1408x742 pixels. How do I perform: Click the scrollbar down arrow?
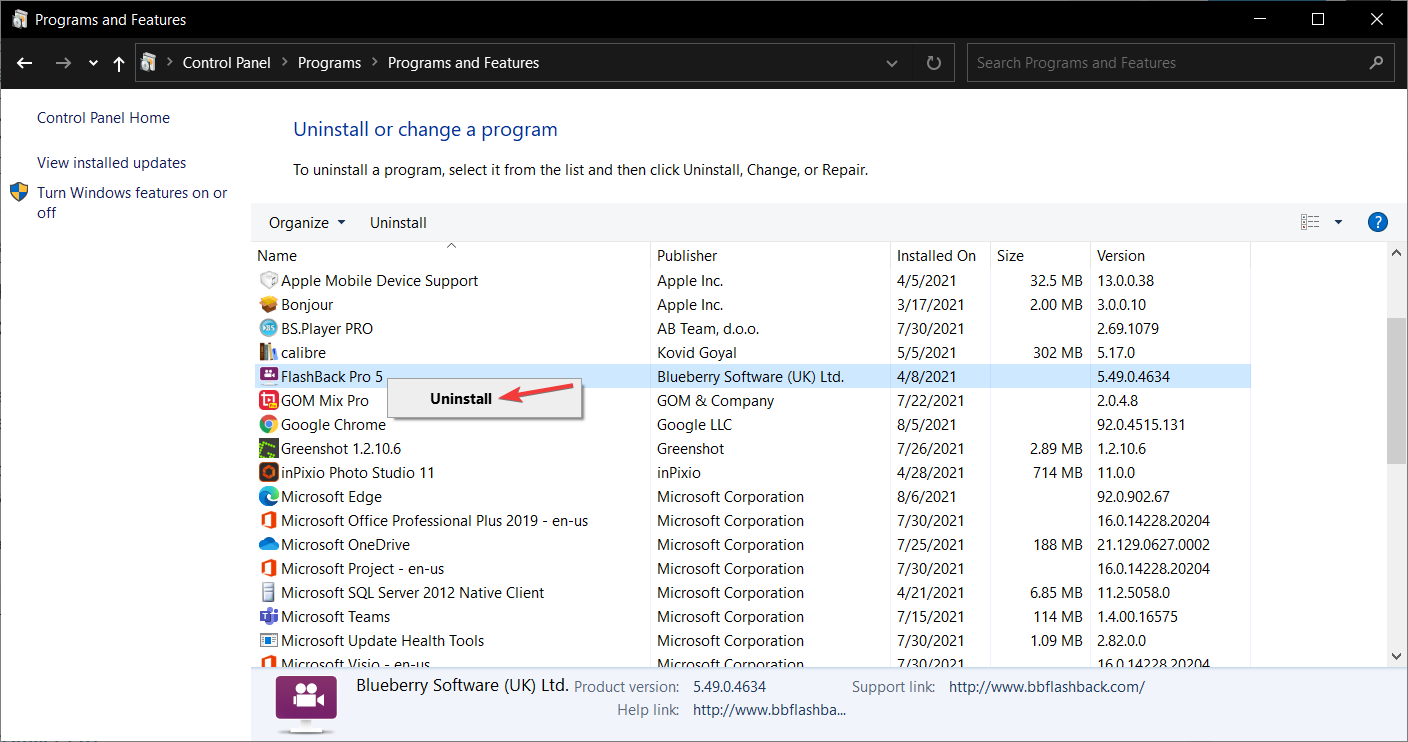click(x=1396, y=656)
